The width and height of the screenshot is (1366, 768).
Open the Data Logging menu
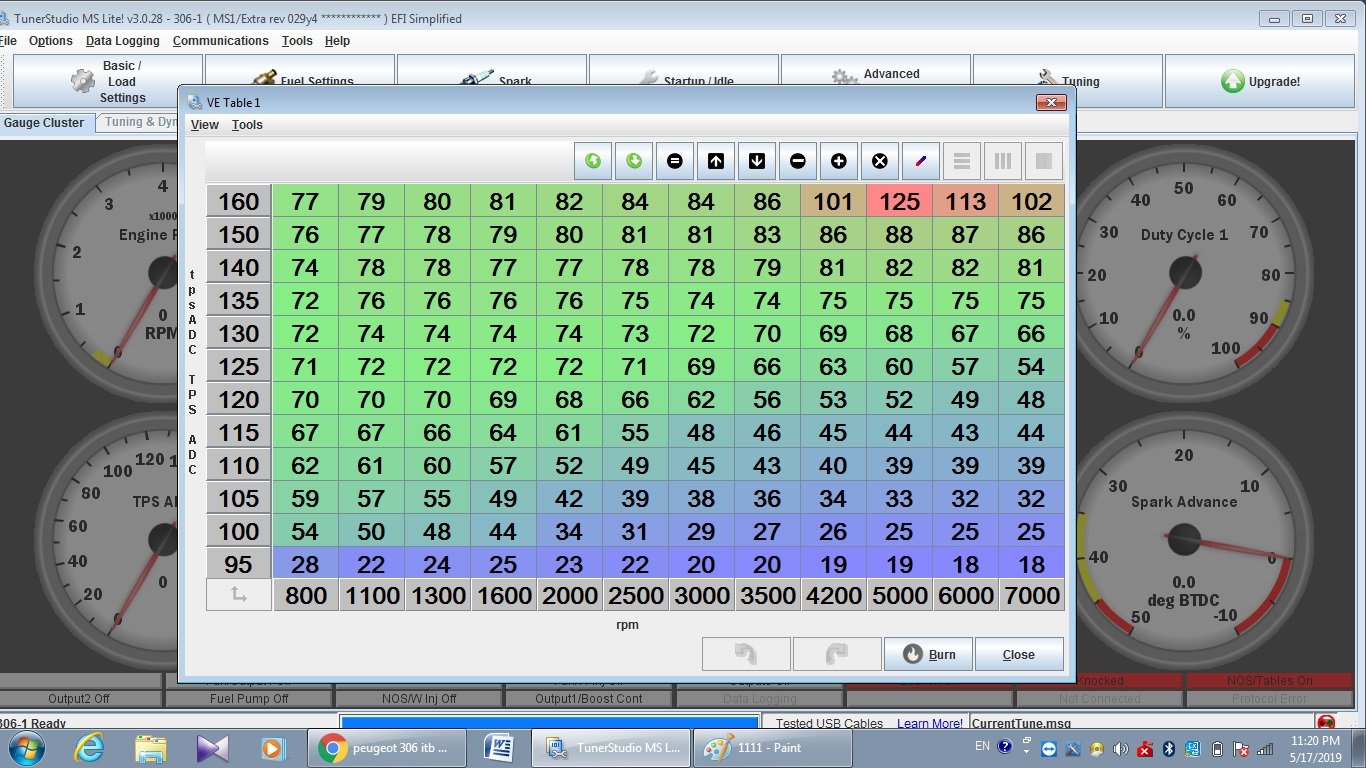(122, 41)
